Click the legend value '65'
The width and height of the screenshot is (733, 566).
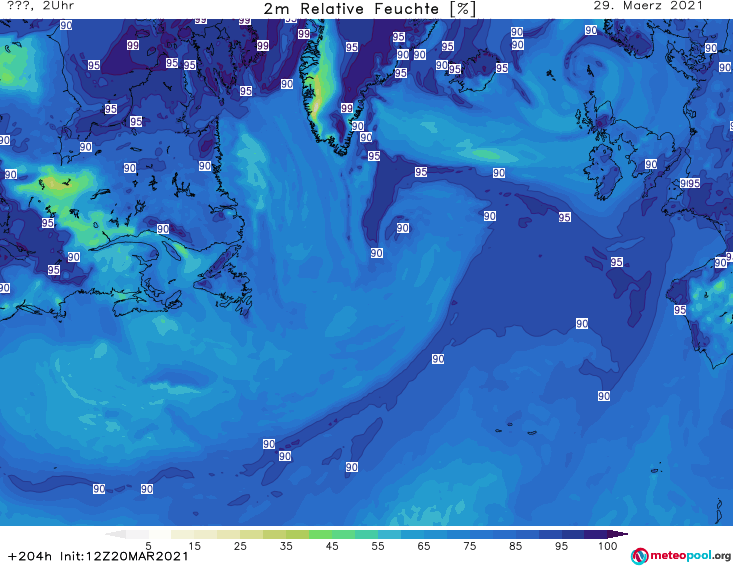click(x=424, y=546)
